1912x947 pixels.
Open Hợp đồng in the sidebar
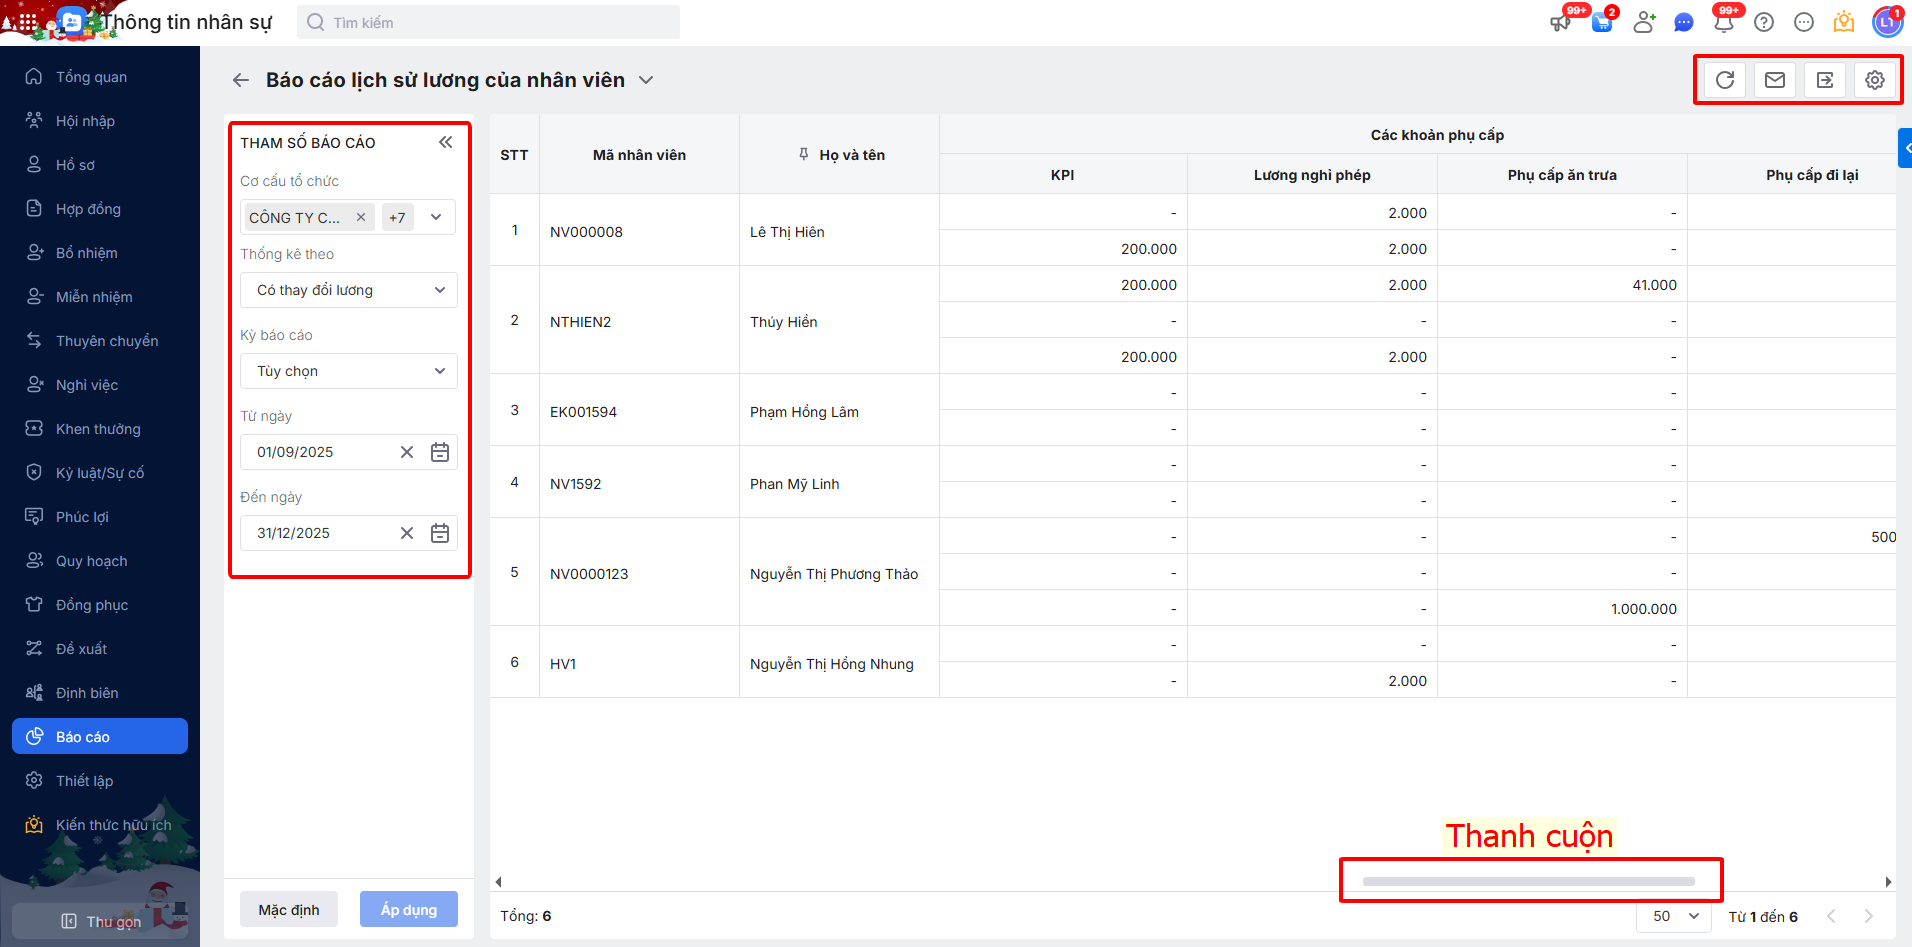tap(88, 209)
